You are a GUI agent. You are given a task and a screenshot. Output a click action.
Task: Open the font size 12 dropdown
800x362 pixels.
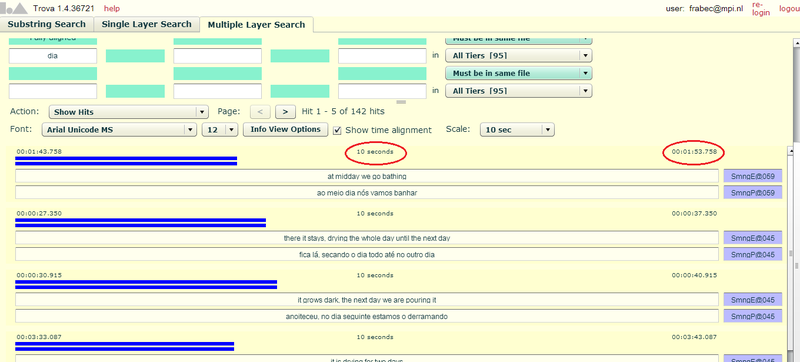coord(220,130)
